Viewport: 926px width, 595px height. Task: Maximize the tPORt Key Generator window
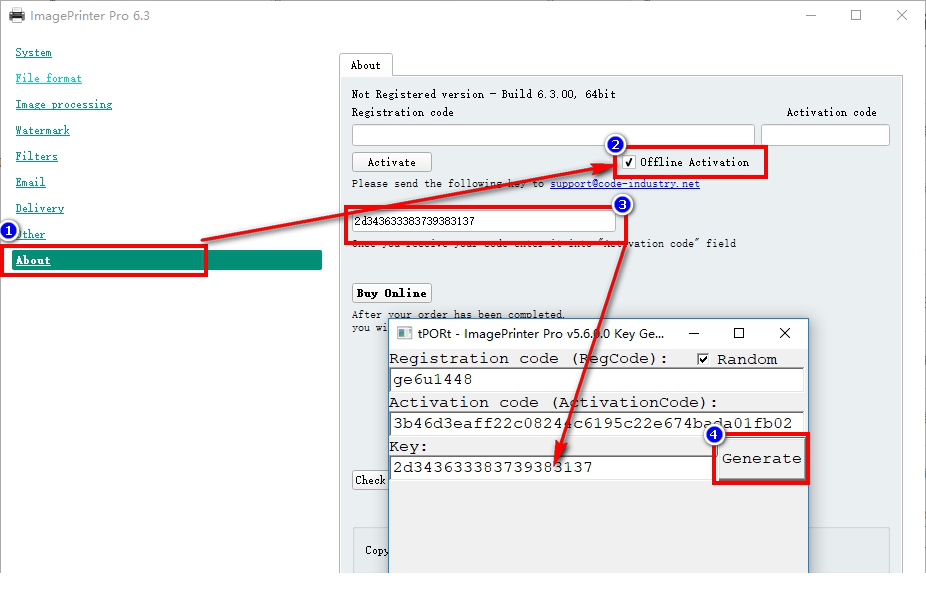739,334
